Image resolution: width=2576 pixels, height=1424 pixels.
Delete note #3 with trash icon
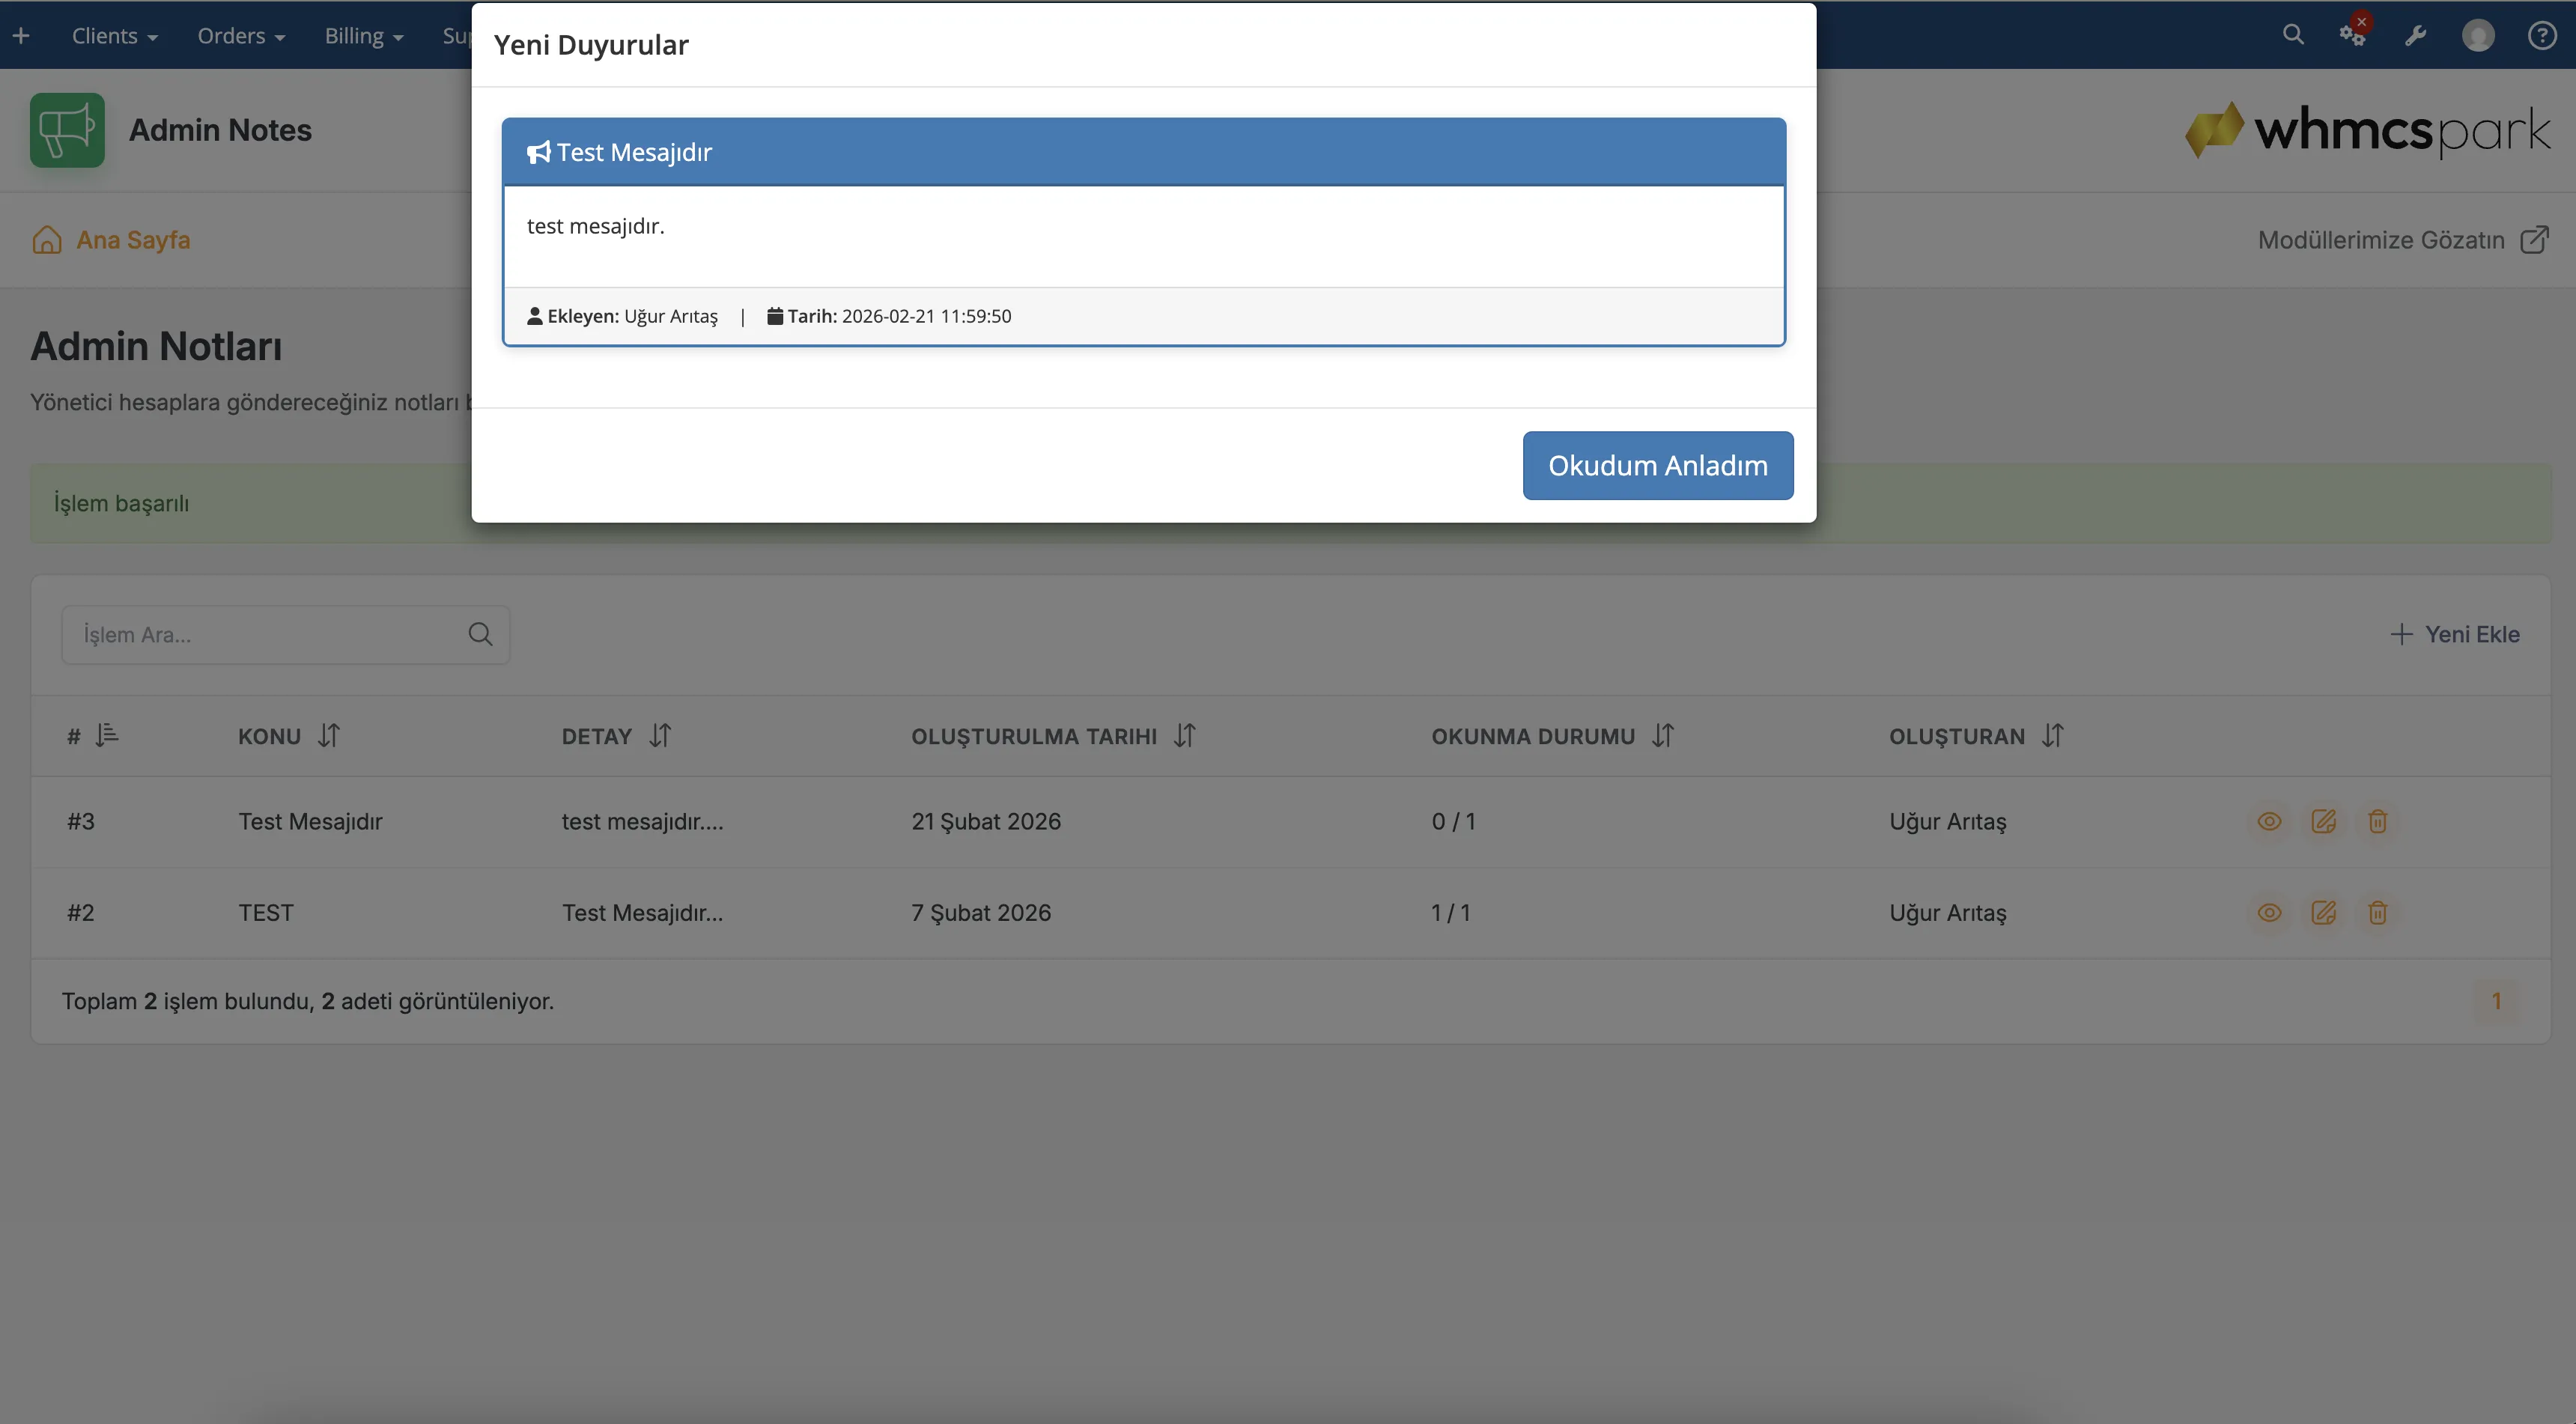pyautogui.click(x=2377, y=821)
